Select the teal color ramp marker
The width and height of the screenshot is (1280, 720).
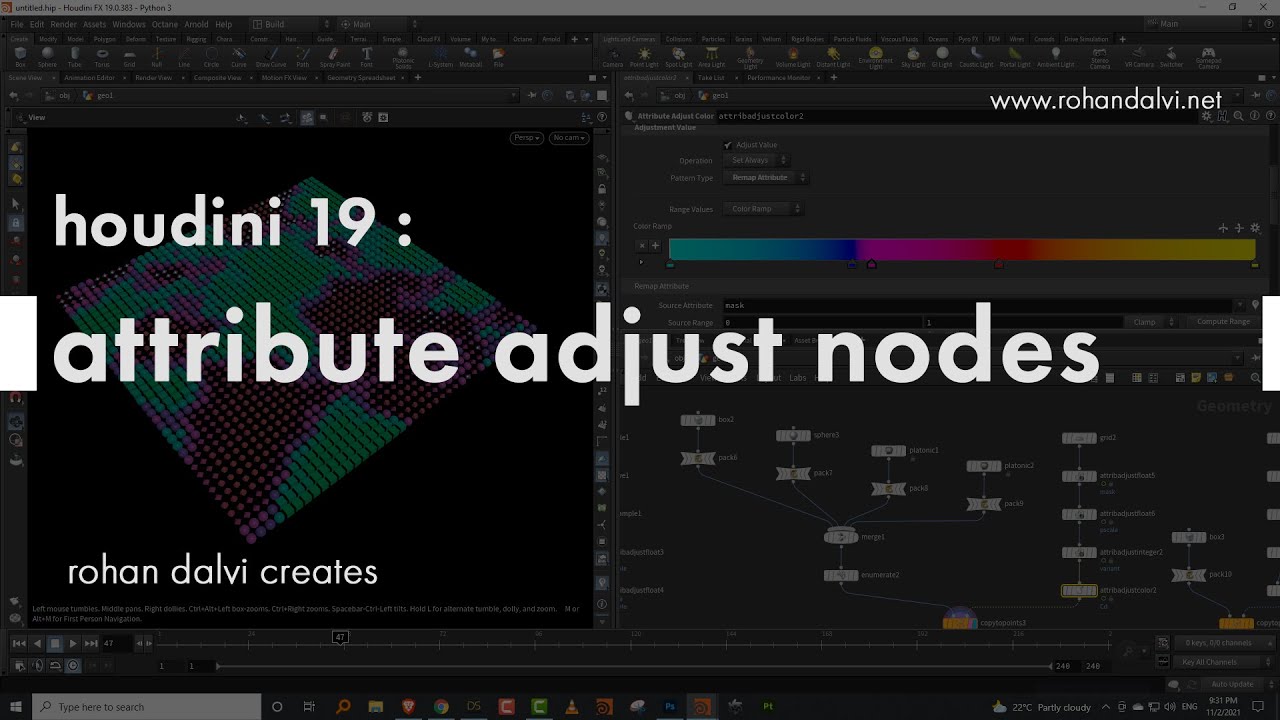coord(670,265)
